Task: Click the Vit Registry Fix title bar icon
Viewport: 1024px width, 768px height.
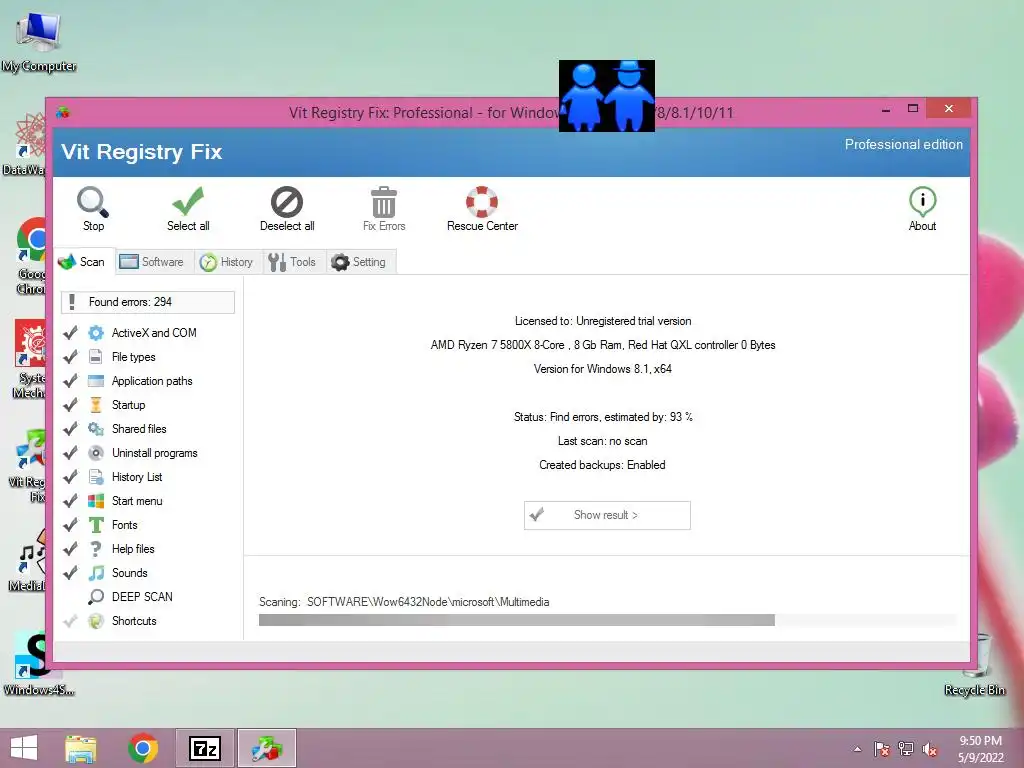Action: pos(63,112)
